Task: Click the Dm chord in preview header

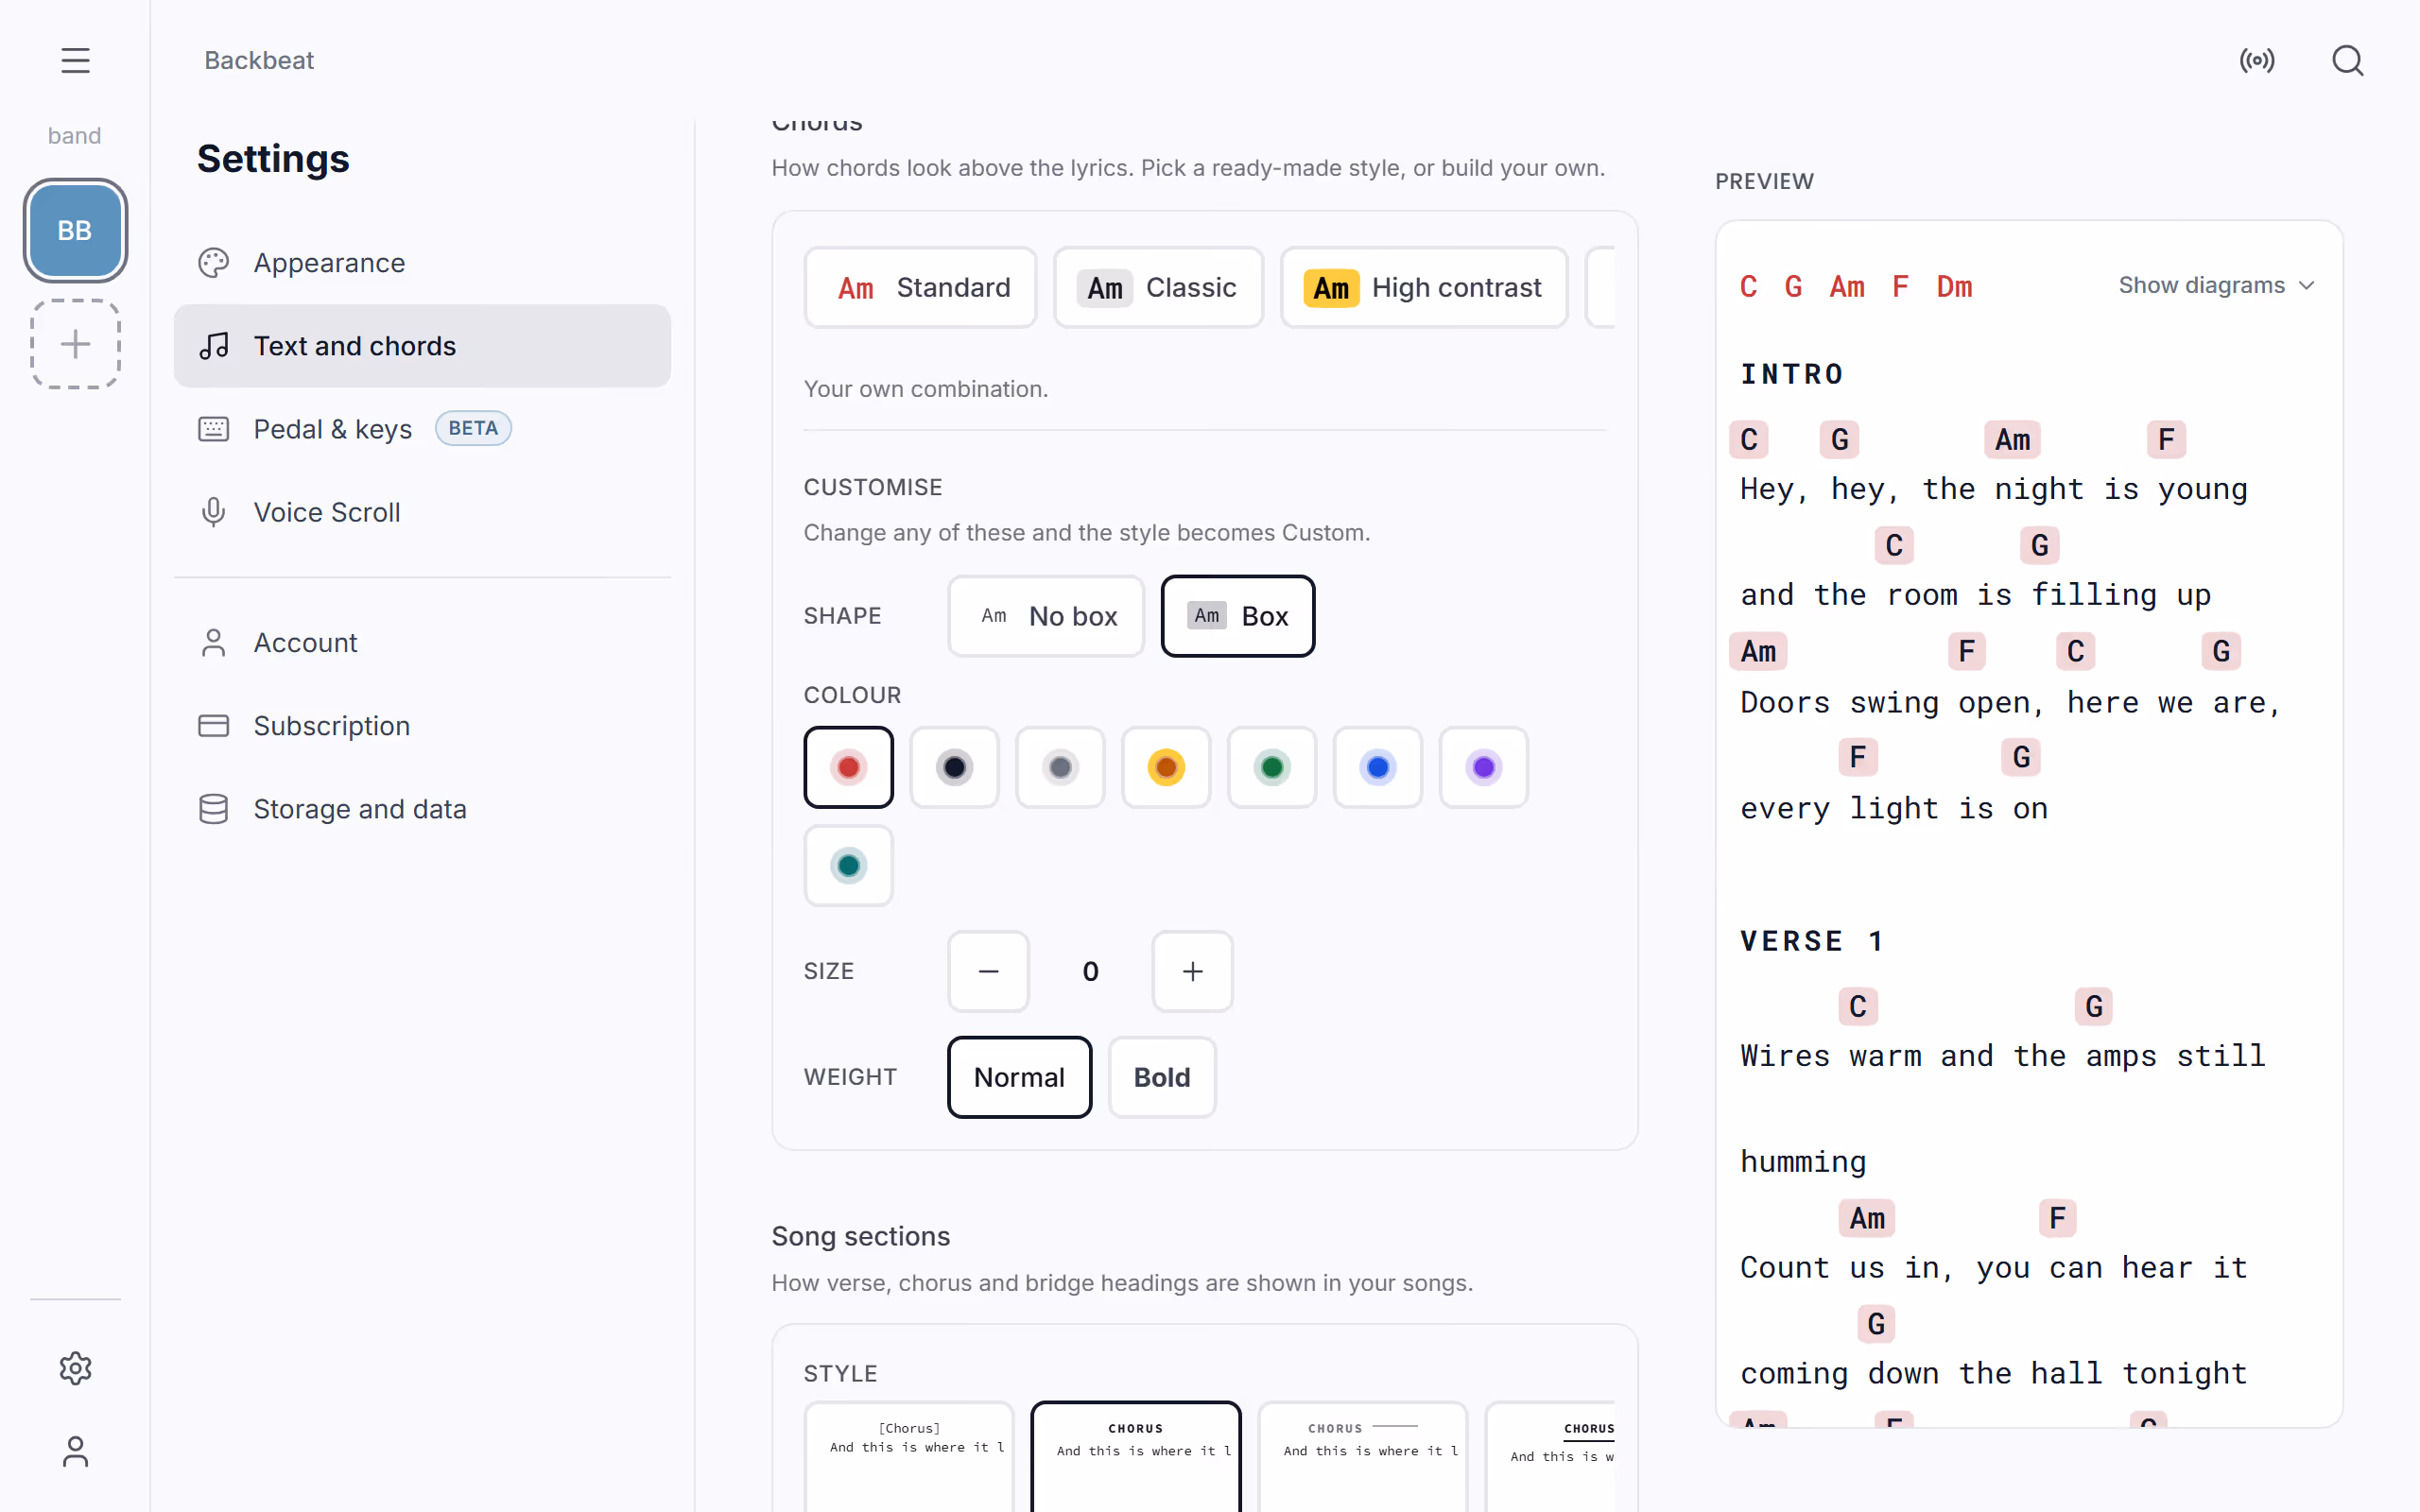Action: coord(1954,287)
